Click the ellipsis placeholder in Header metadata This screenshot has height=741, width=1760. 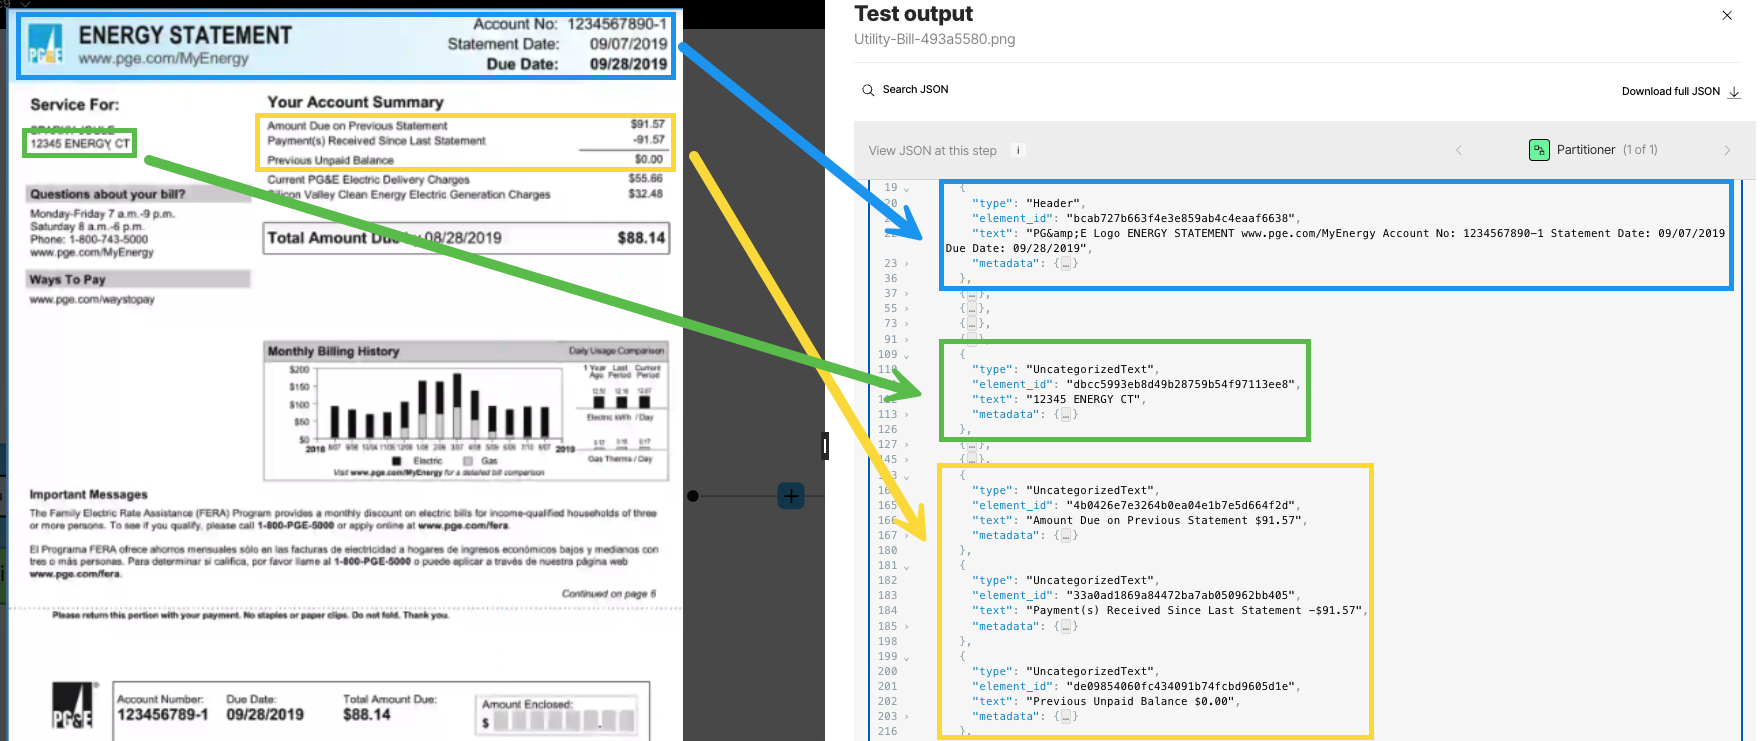pos(1066,264)
